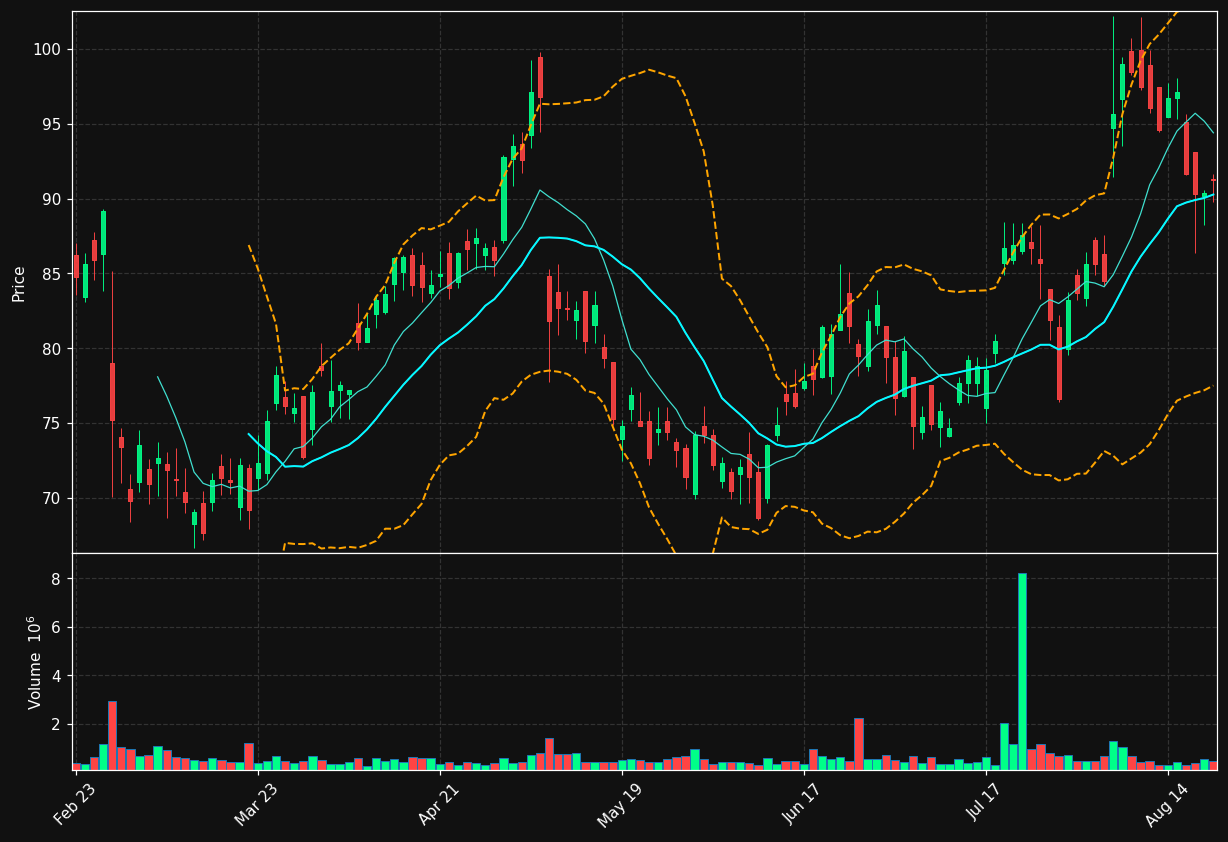The height and width of the screenshot is (842, 1228).
Task: Click the May 19 date label
Action: 620,805
